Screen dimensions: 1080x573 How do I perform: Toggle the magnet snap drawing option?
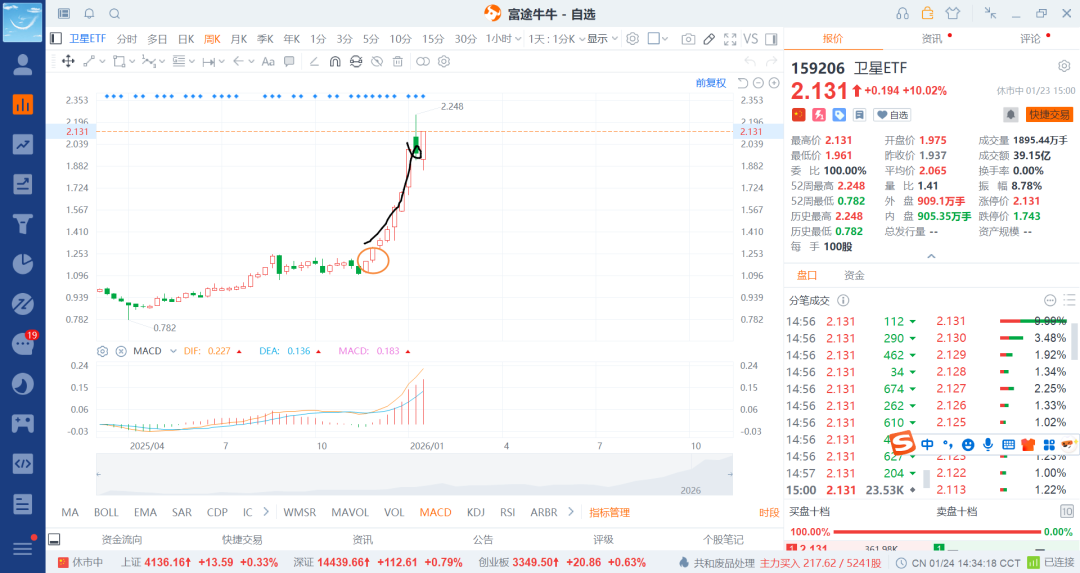(x=335, y=61)
